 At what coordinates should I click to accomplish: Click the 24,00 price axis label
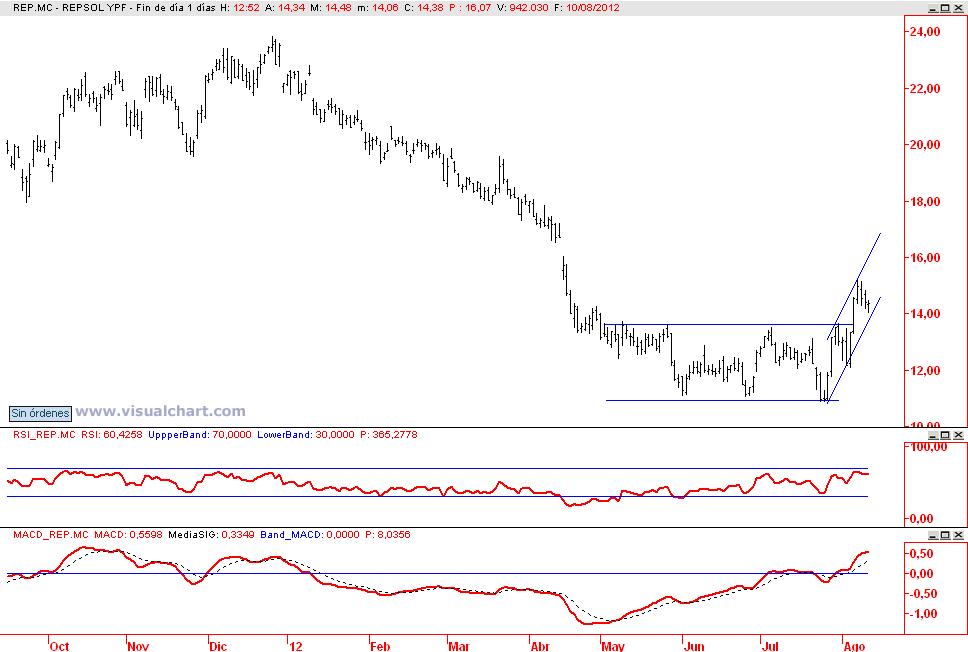tap(925, 32)
